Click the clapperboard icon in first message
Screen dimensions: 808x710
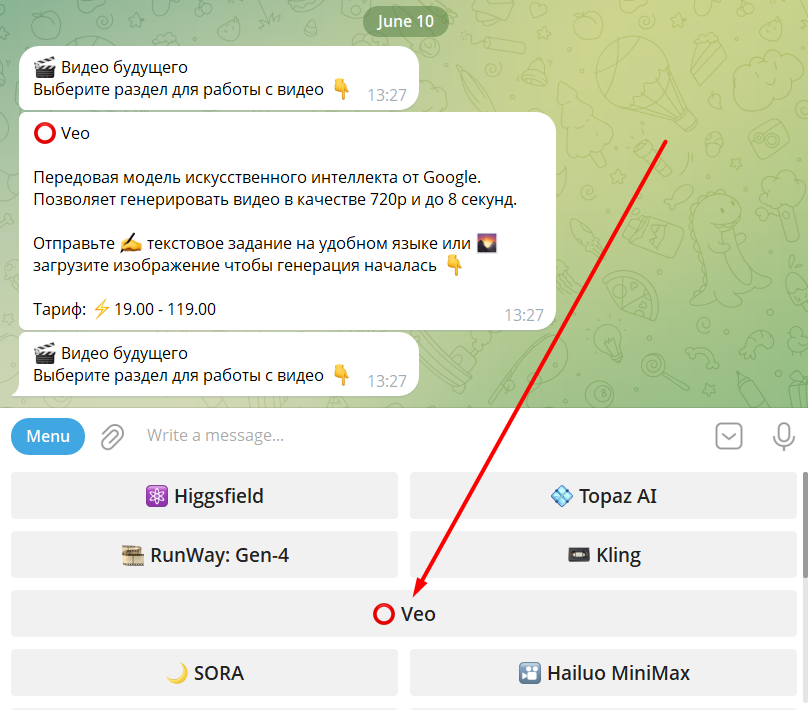pos(45,67)
